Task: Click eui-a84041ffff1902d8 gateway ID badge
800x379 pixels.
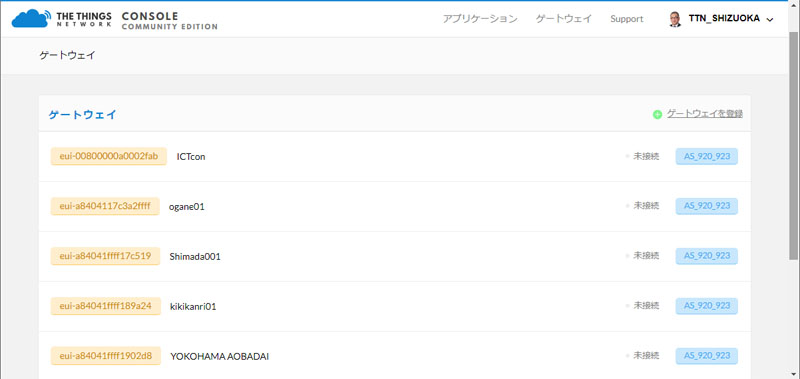Action: pos(106,356)
